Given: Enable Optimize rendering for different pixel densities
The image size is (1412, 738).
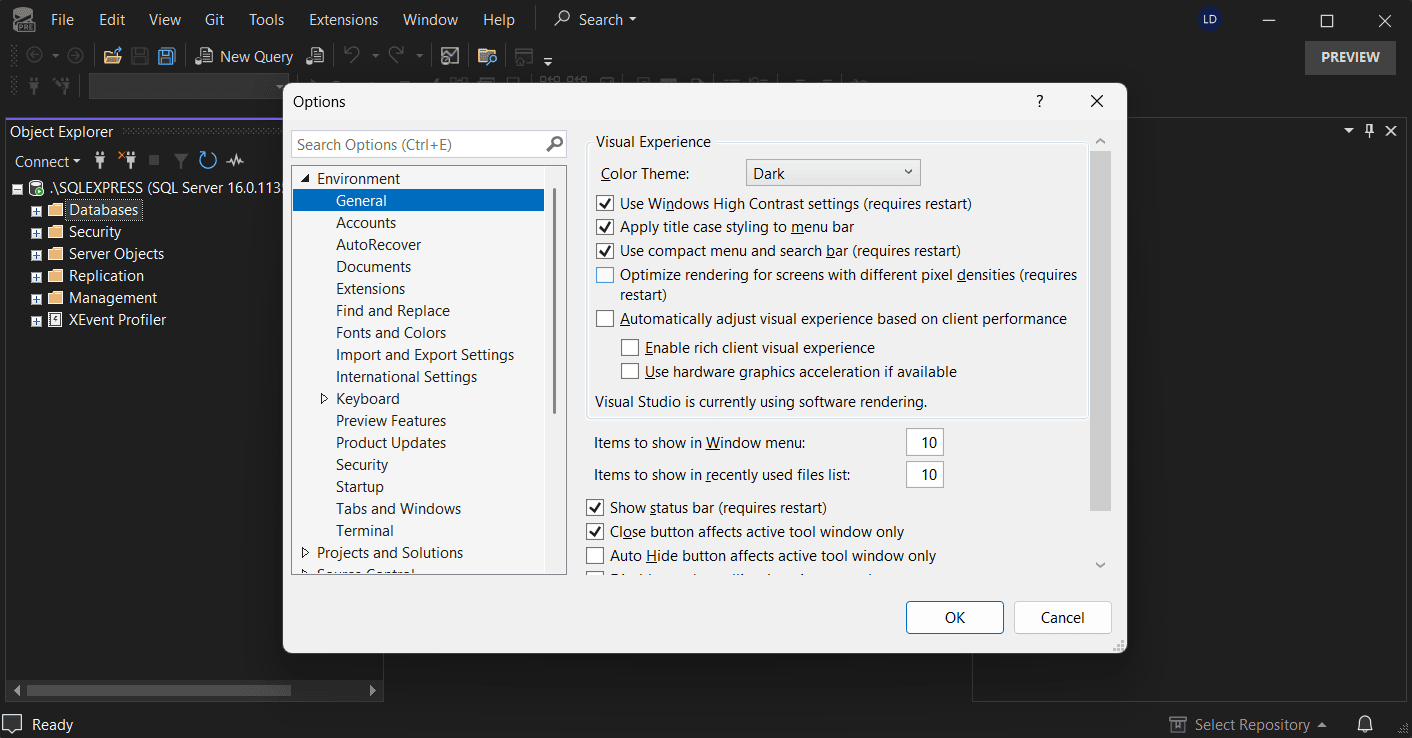Looking at the screenshot, I should [604, 274].
